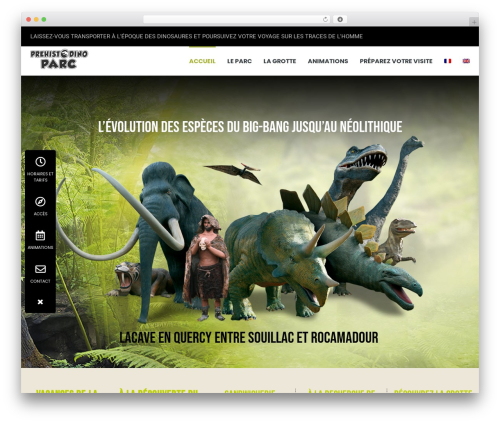Open the Animations top menu item
The height and width of the screenshot is (423, 500).
(x=328, y=61)
